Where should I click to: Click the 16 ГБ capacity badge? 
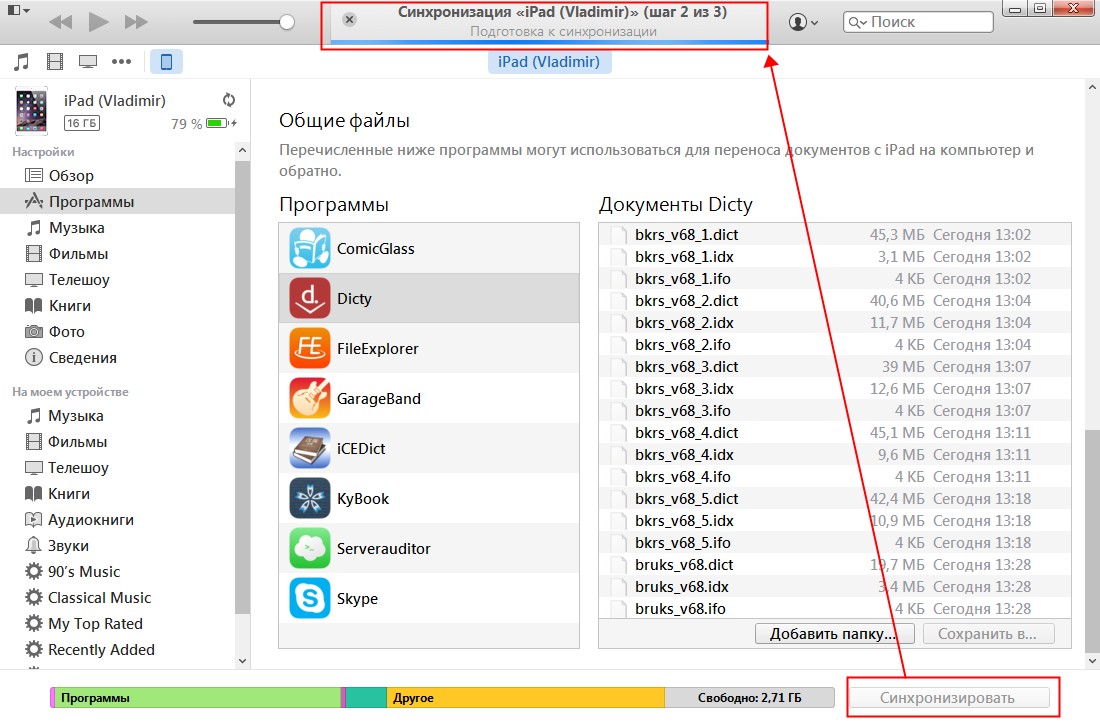click(82, 123)
